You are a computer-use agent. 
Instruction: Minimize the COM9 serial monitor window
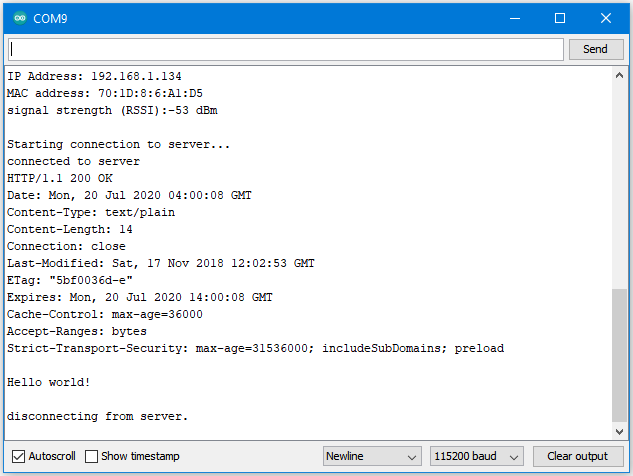point(515,18)
